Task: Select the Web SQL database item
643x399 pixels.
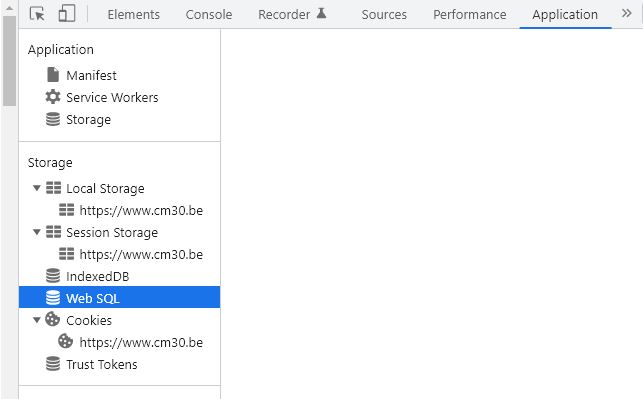Action: point(119,298)
